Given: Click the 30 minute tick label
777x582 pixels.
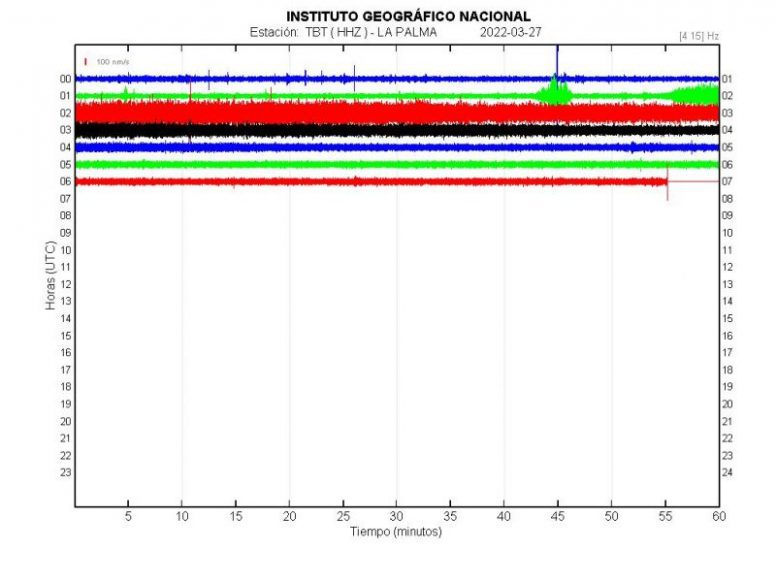Looking at the screenshot, I should [396, 516].
